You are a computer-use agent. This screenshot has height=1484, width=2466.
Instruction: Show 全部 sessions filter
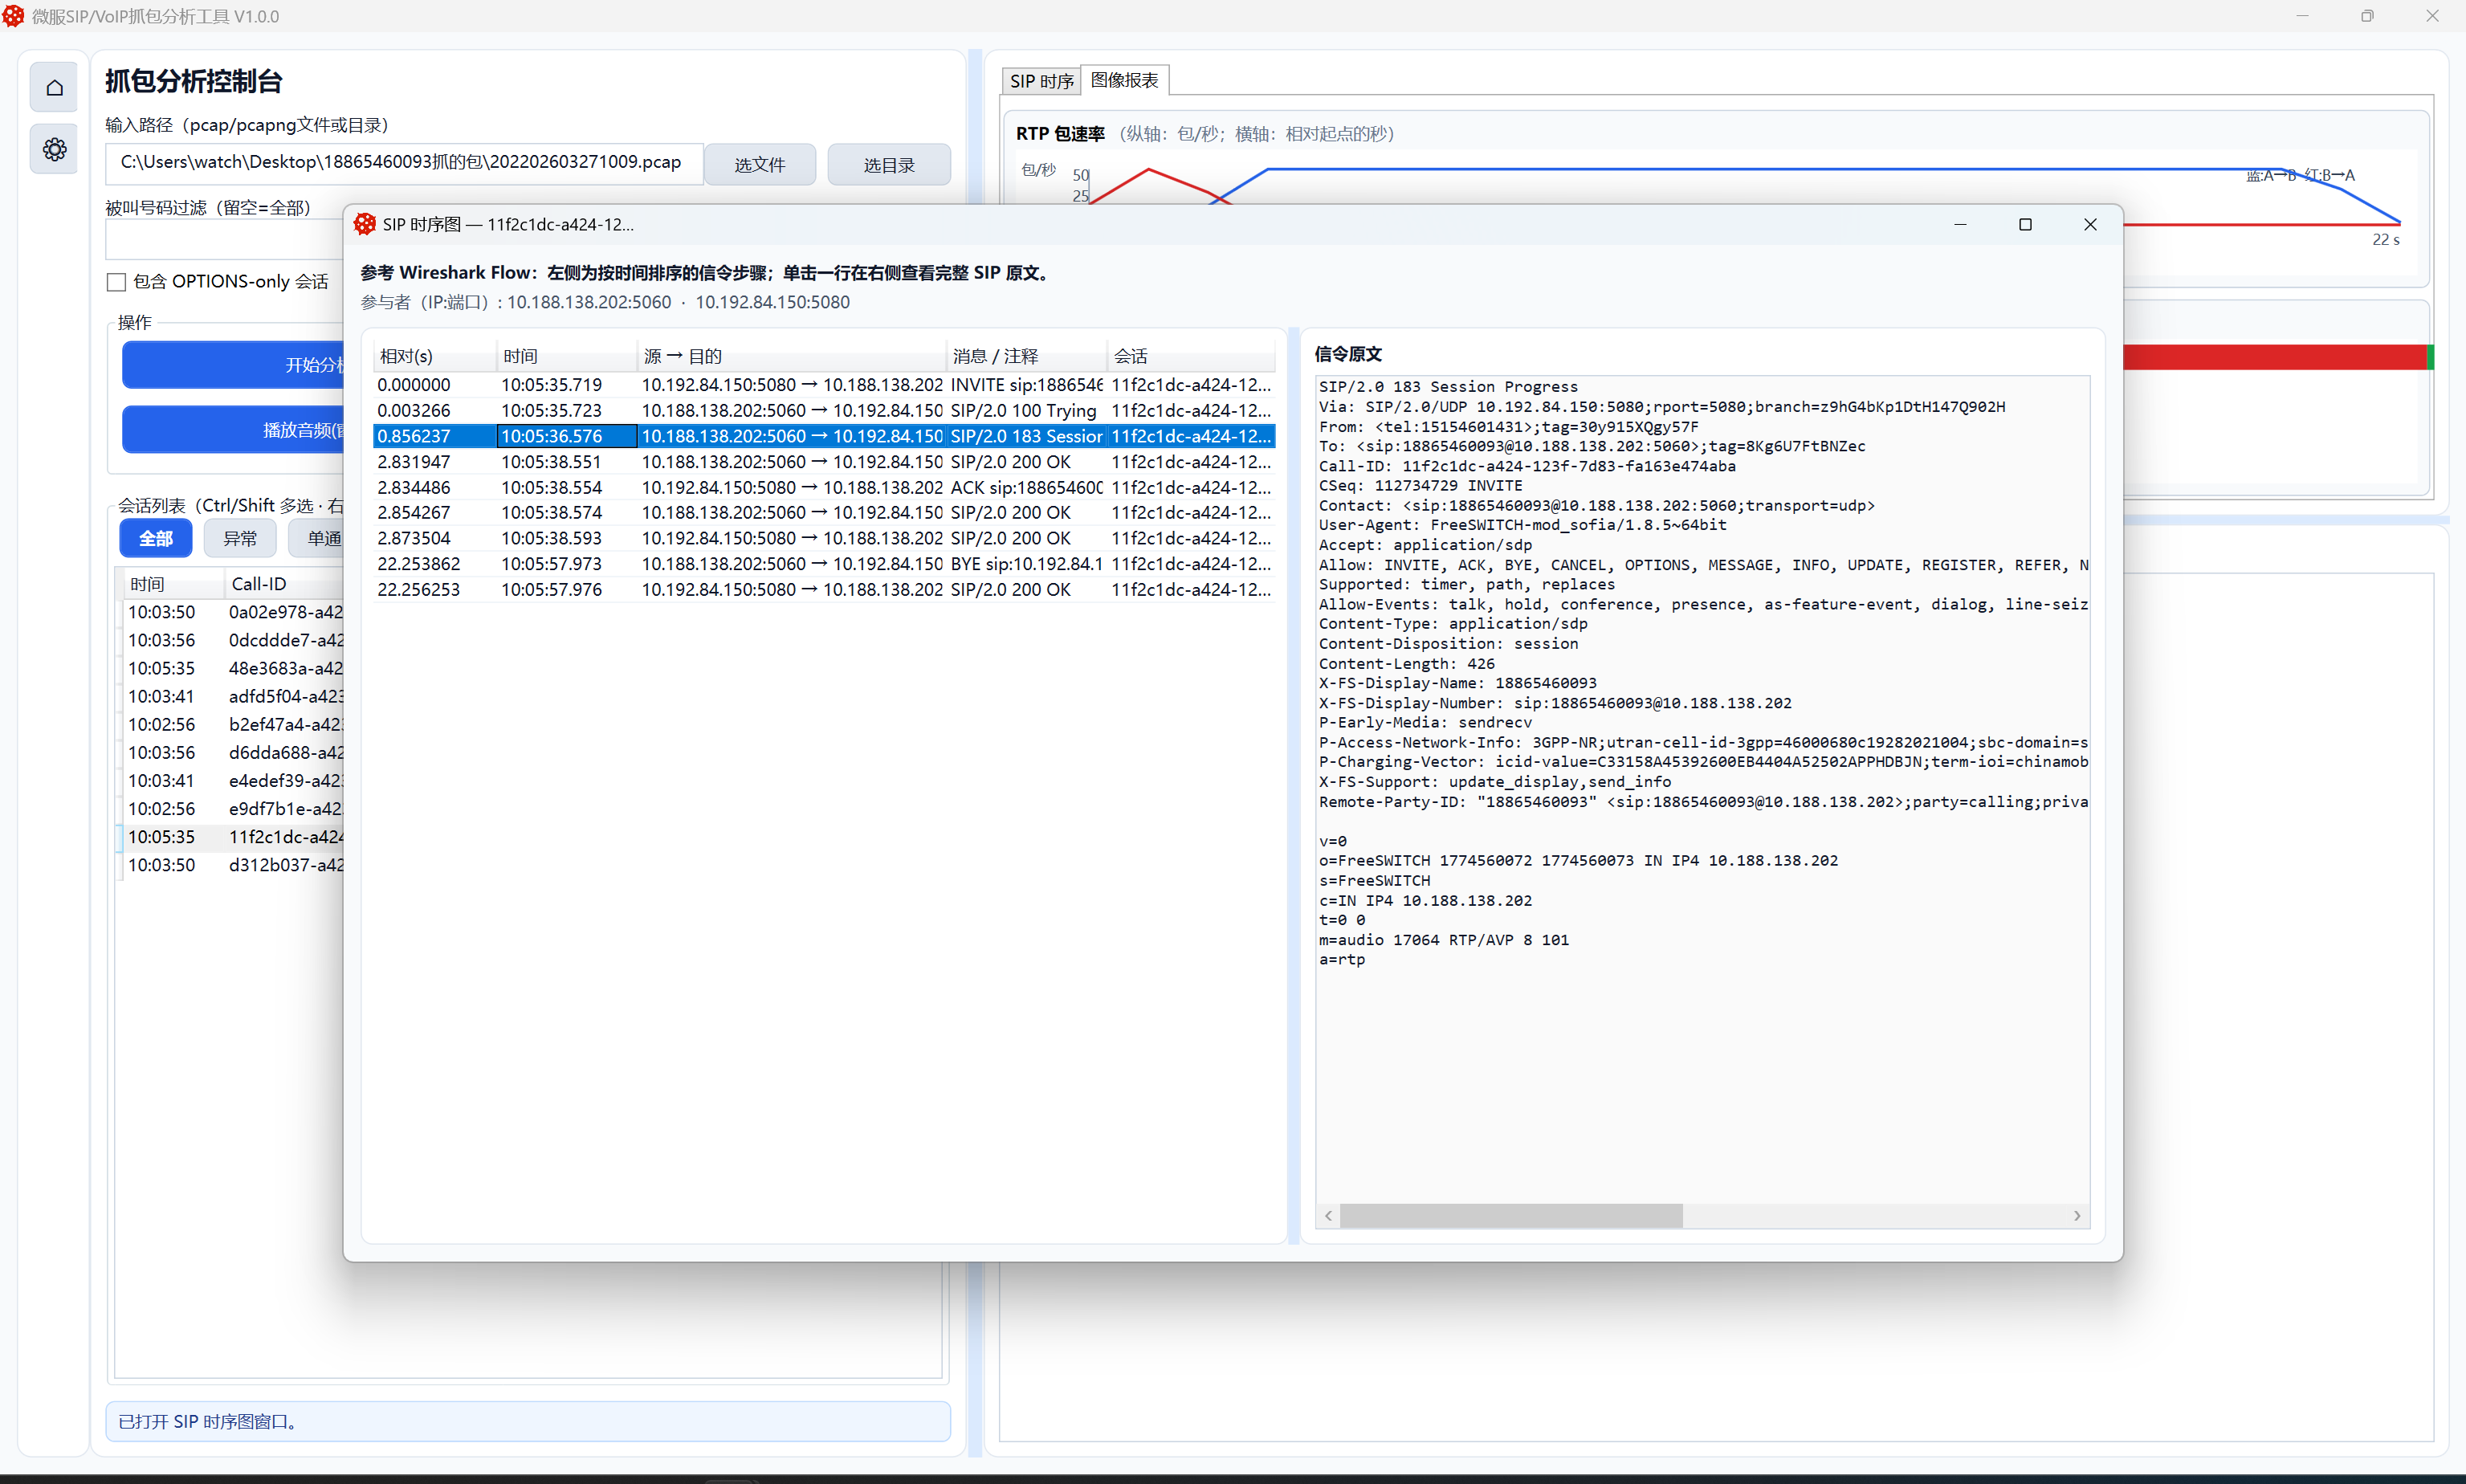pyautogui.click(x=155, y=538)
